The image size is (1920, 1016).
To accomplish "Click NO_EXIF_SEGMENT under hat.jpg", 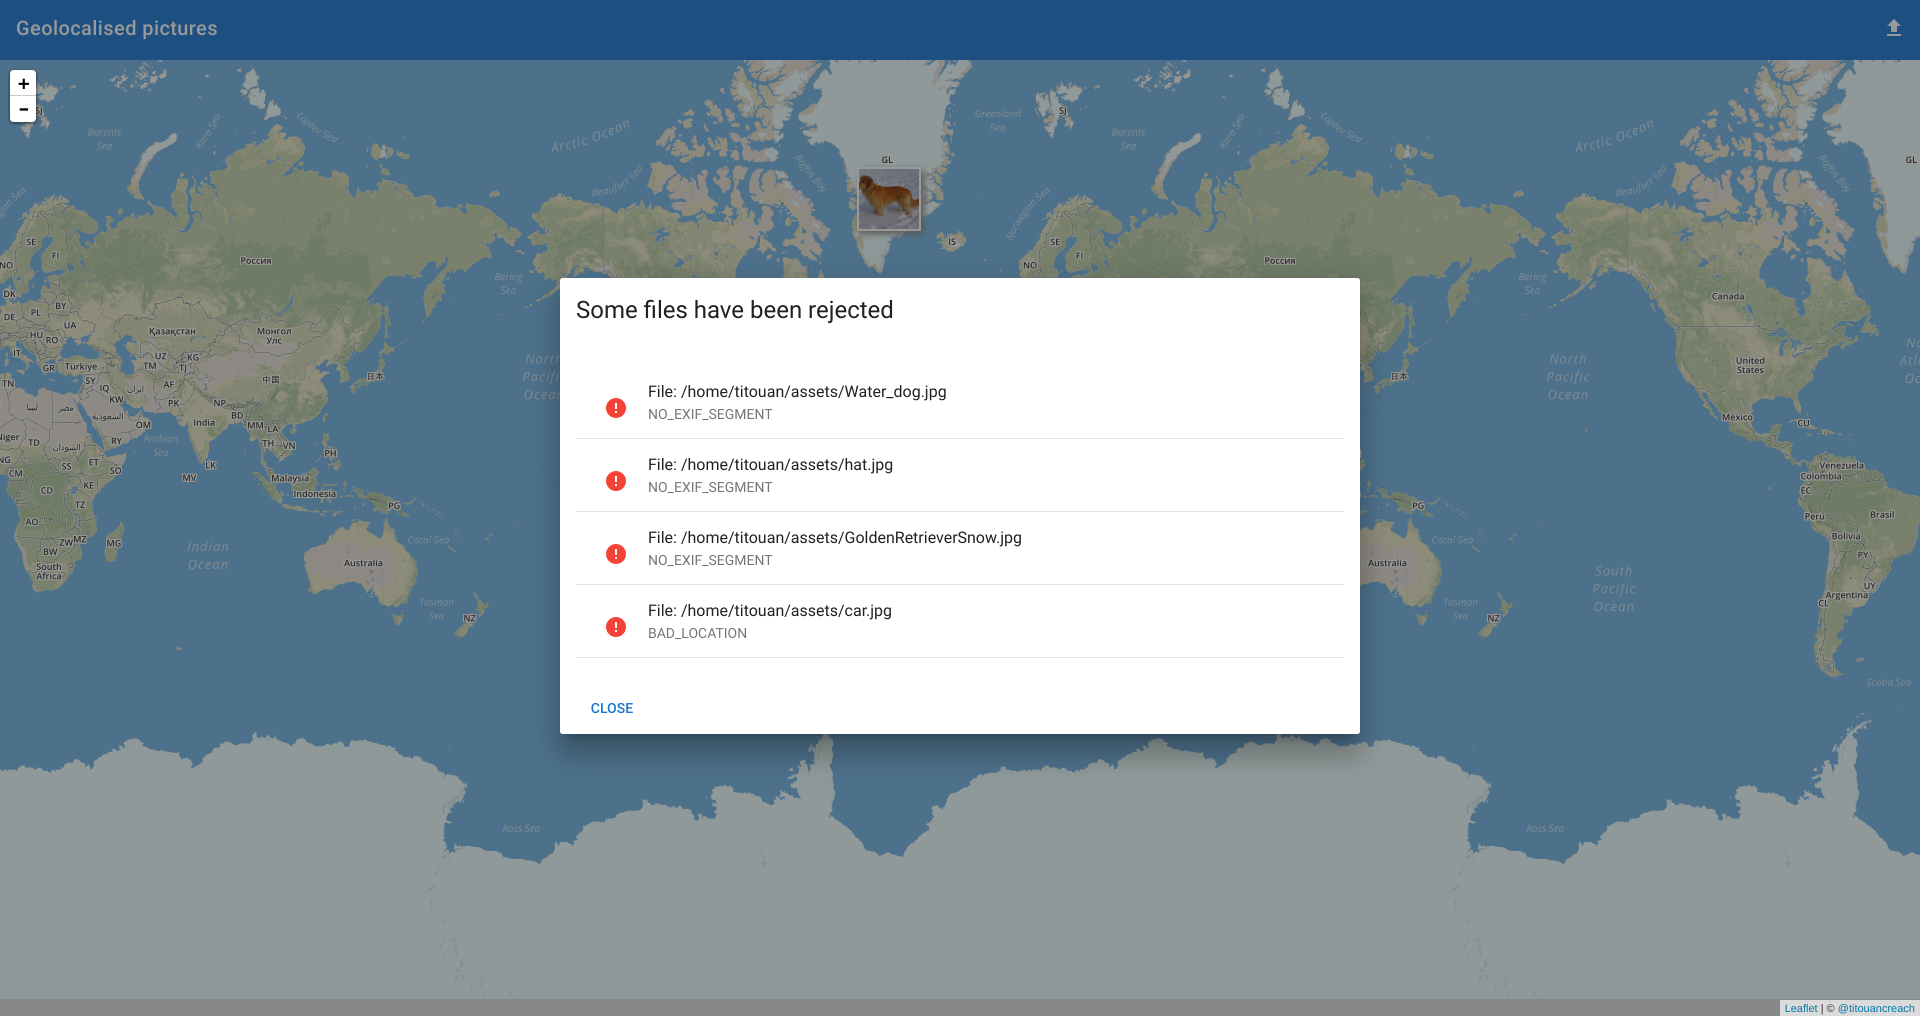I will click(710, 487).
